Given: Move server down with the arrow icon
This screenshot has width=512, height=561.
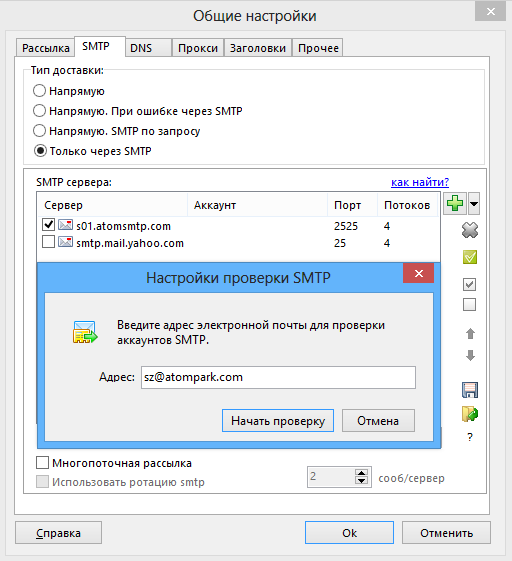Looking at the screenshot, I should click(x=470, y=355).
